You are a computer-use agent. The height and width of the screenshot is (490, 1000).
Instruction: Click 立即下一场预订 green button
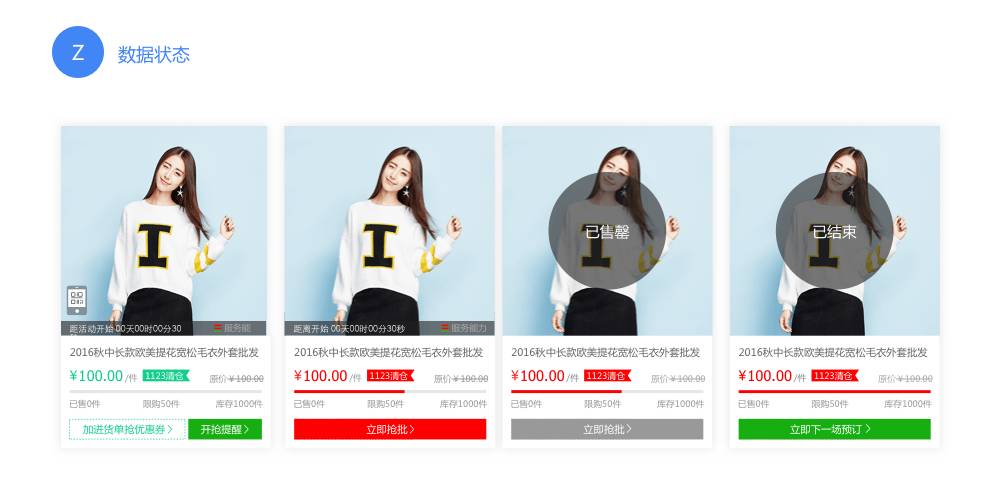click(834, 429)
